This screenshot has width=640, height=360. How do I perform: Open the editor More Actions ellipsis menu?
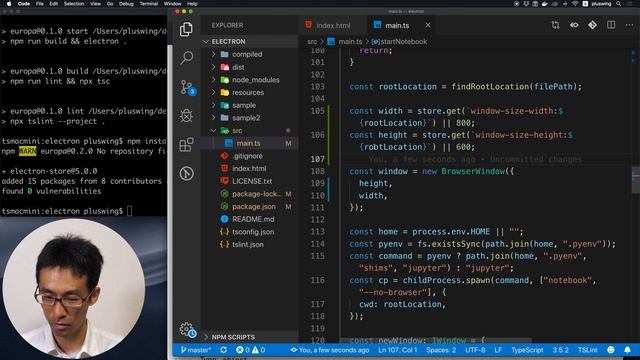pos(629,25)
